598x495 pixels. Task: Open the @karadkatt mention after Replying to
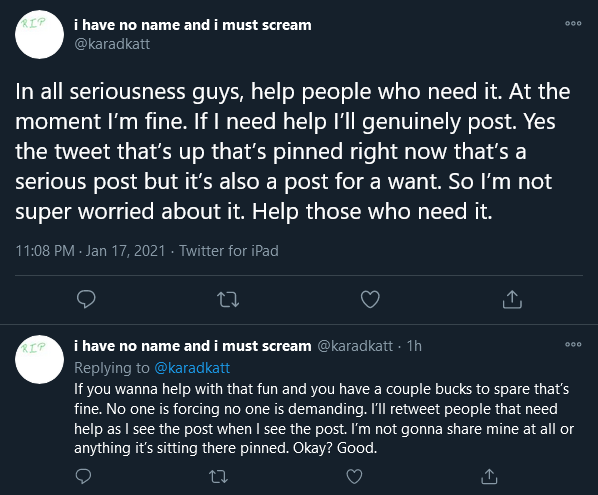coord(192,368)
